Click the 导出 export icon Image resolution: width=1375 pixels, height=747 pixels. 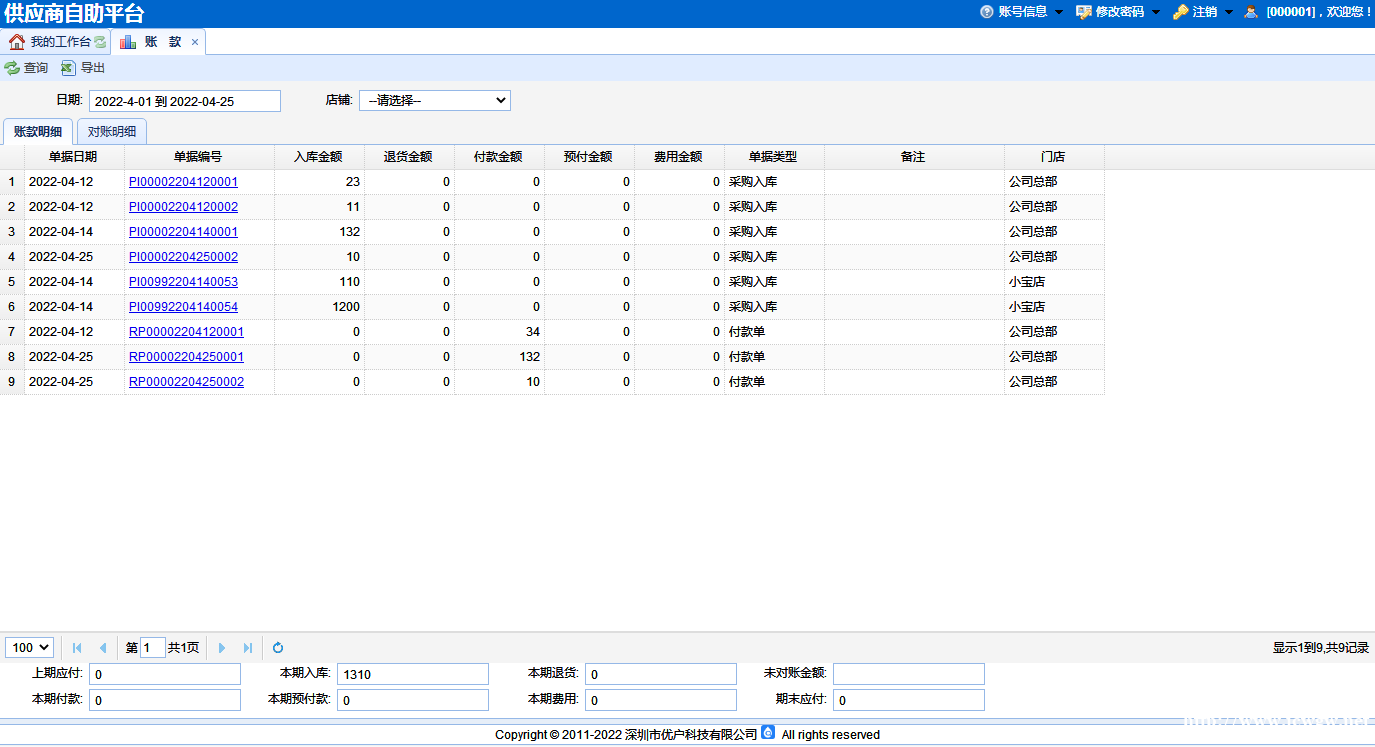(68, 68)
